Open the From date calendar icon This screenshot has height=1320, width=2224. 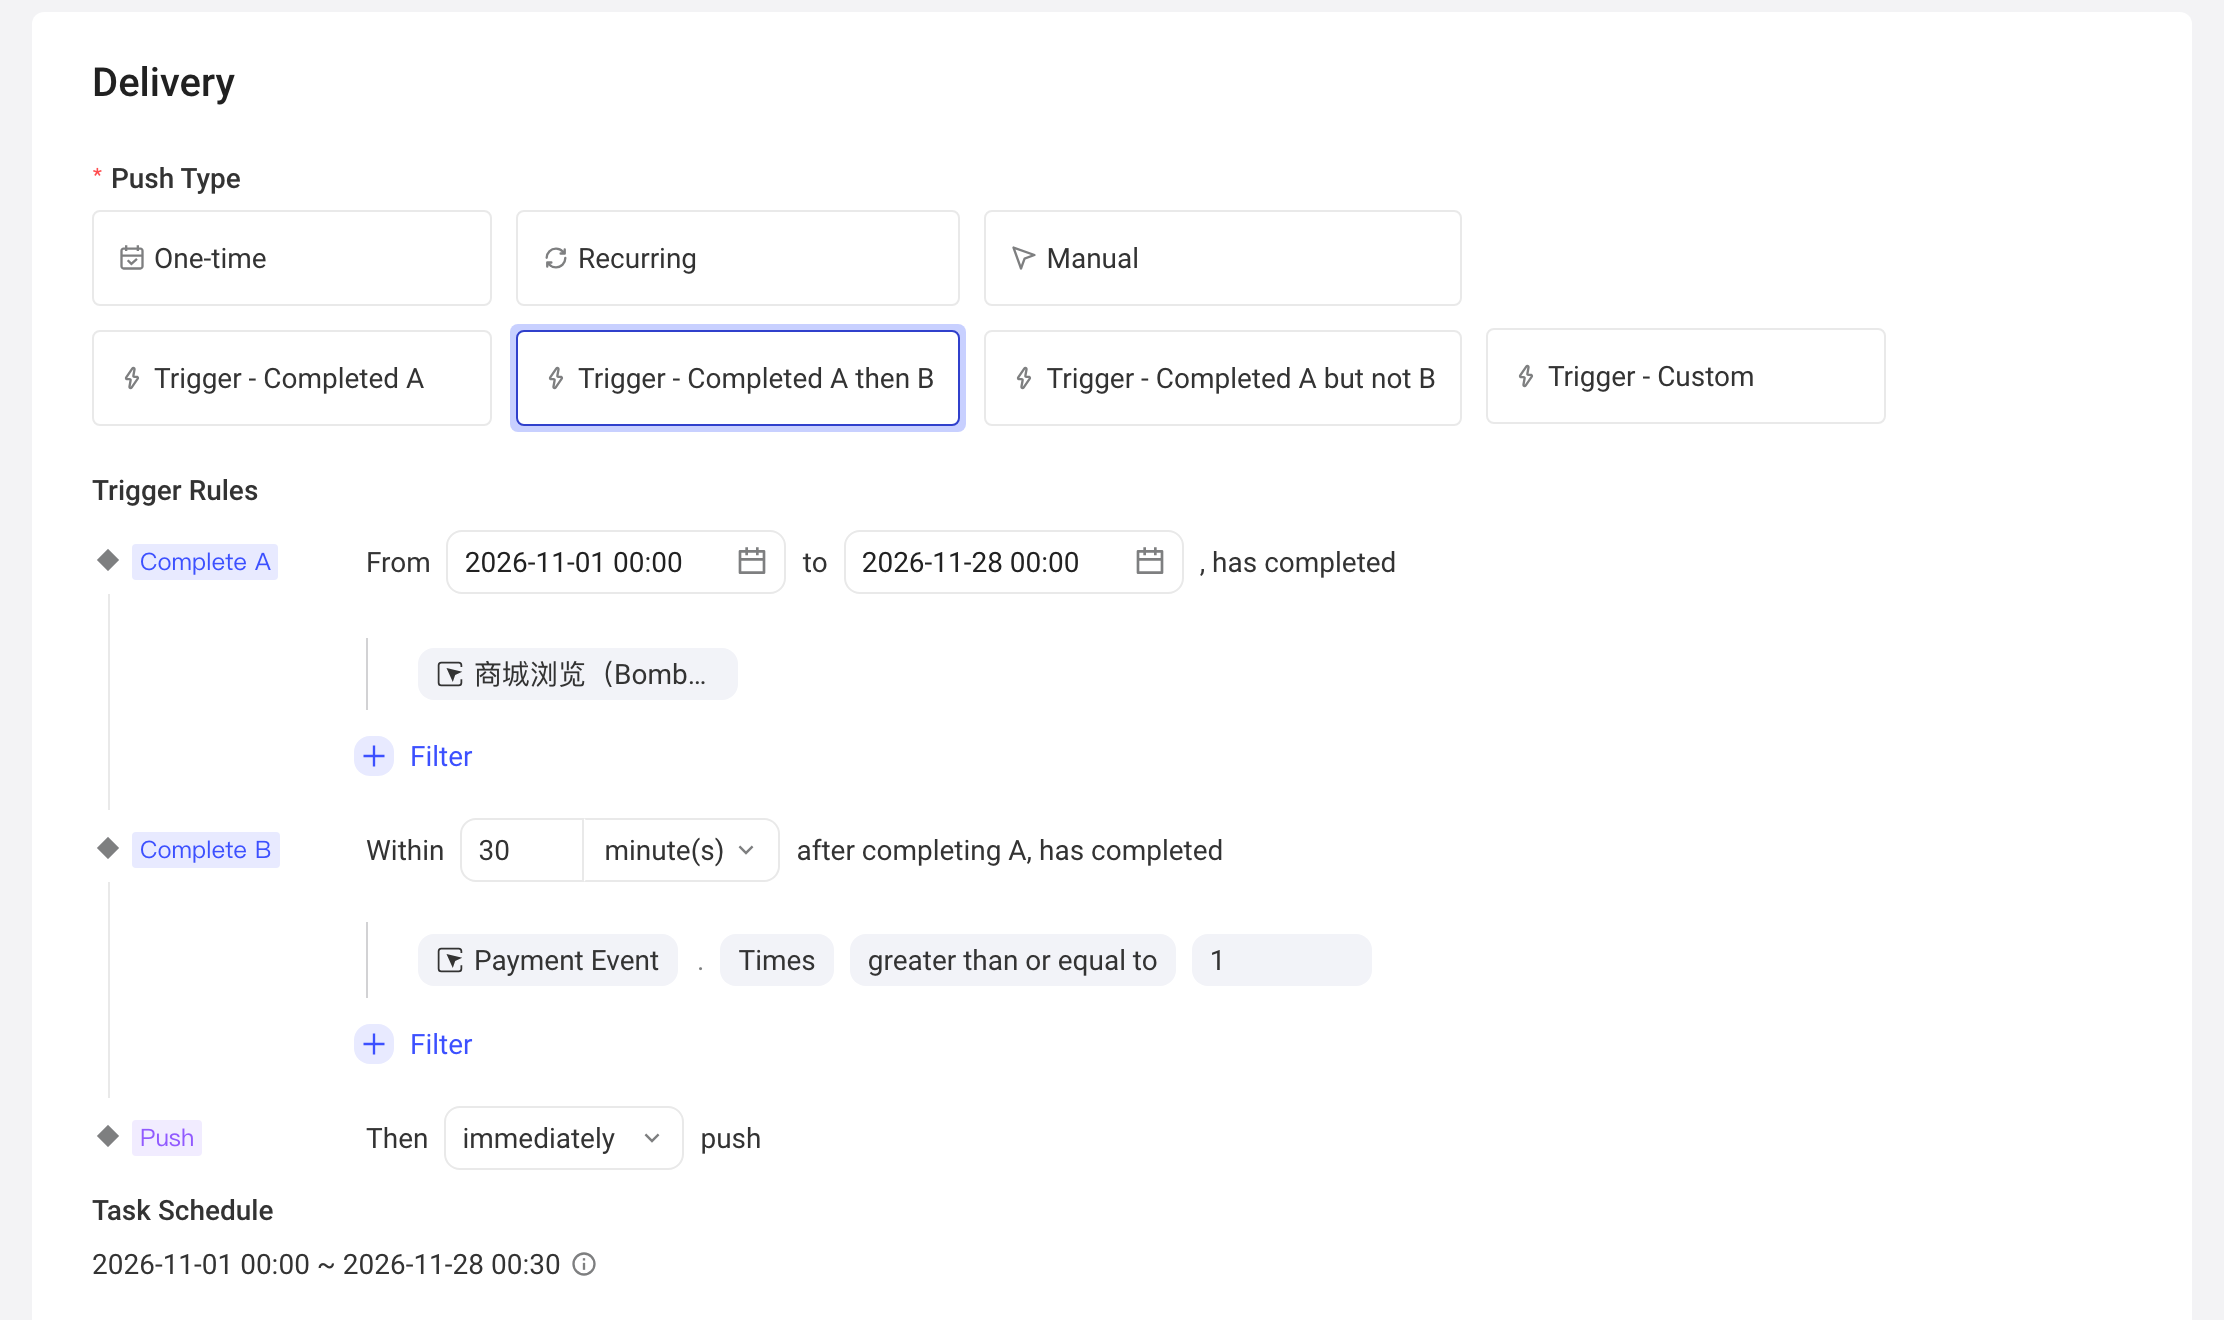pos(751,562)
